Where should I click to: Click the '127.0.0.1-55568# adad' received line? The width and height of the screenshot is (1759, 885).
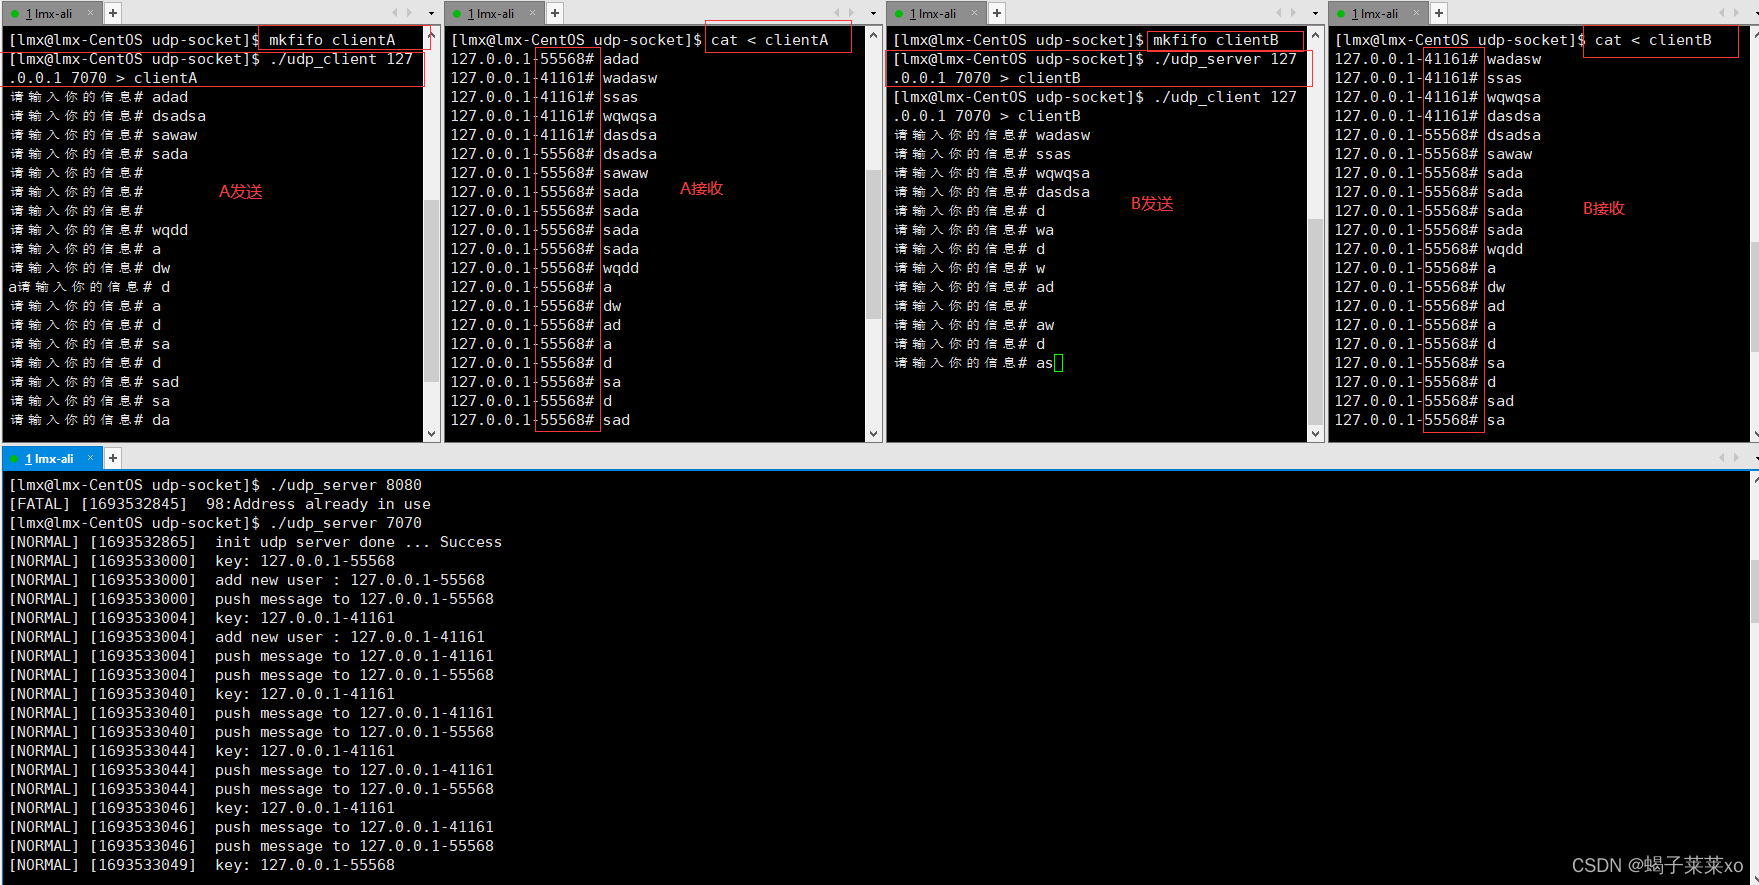[x=545, y=59]
